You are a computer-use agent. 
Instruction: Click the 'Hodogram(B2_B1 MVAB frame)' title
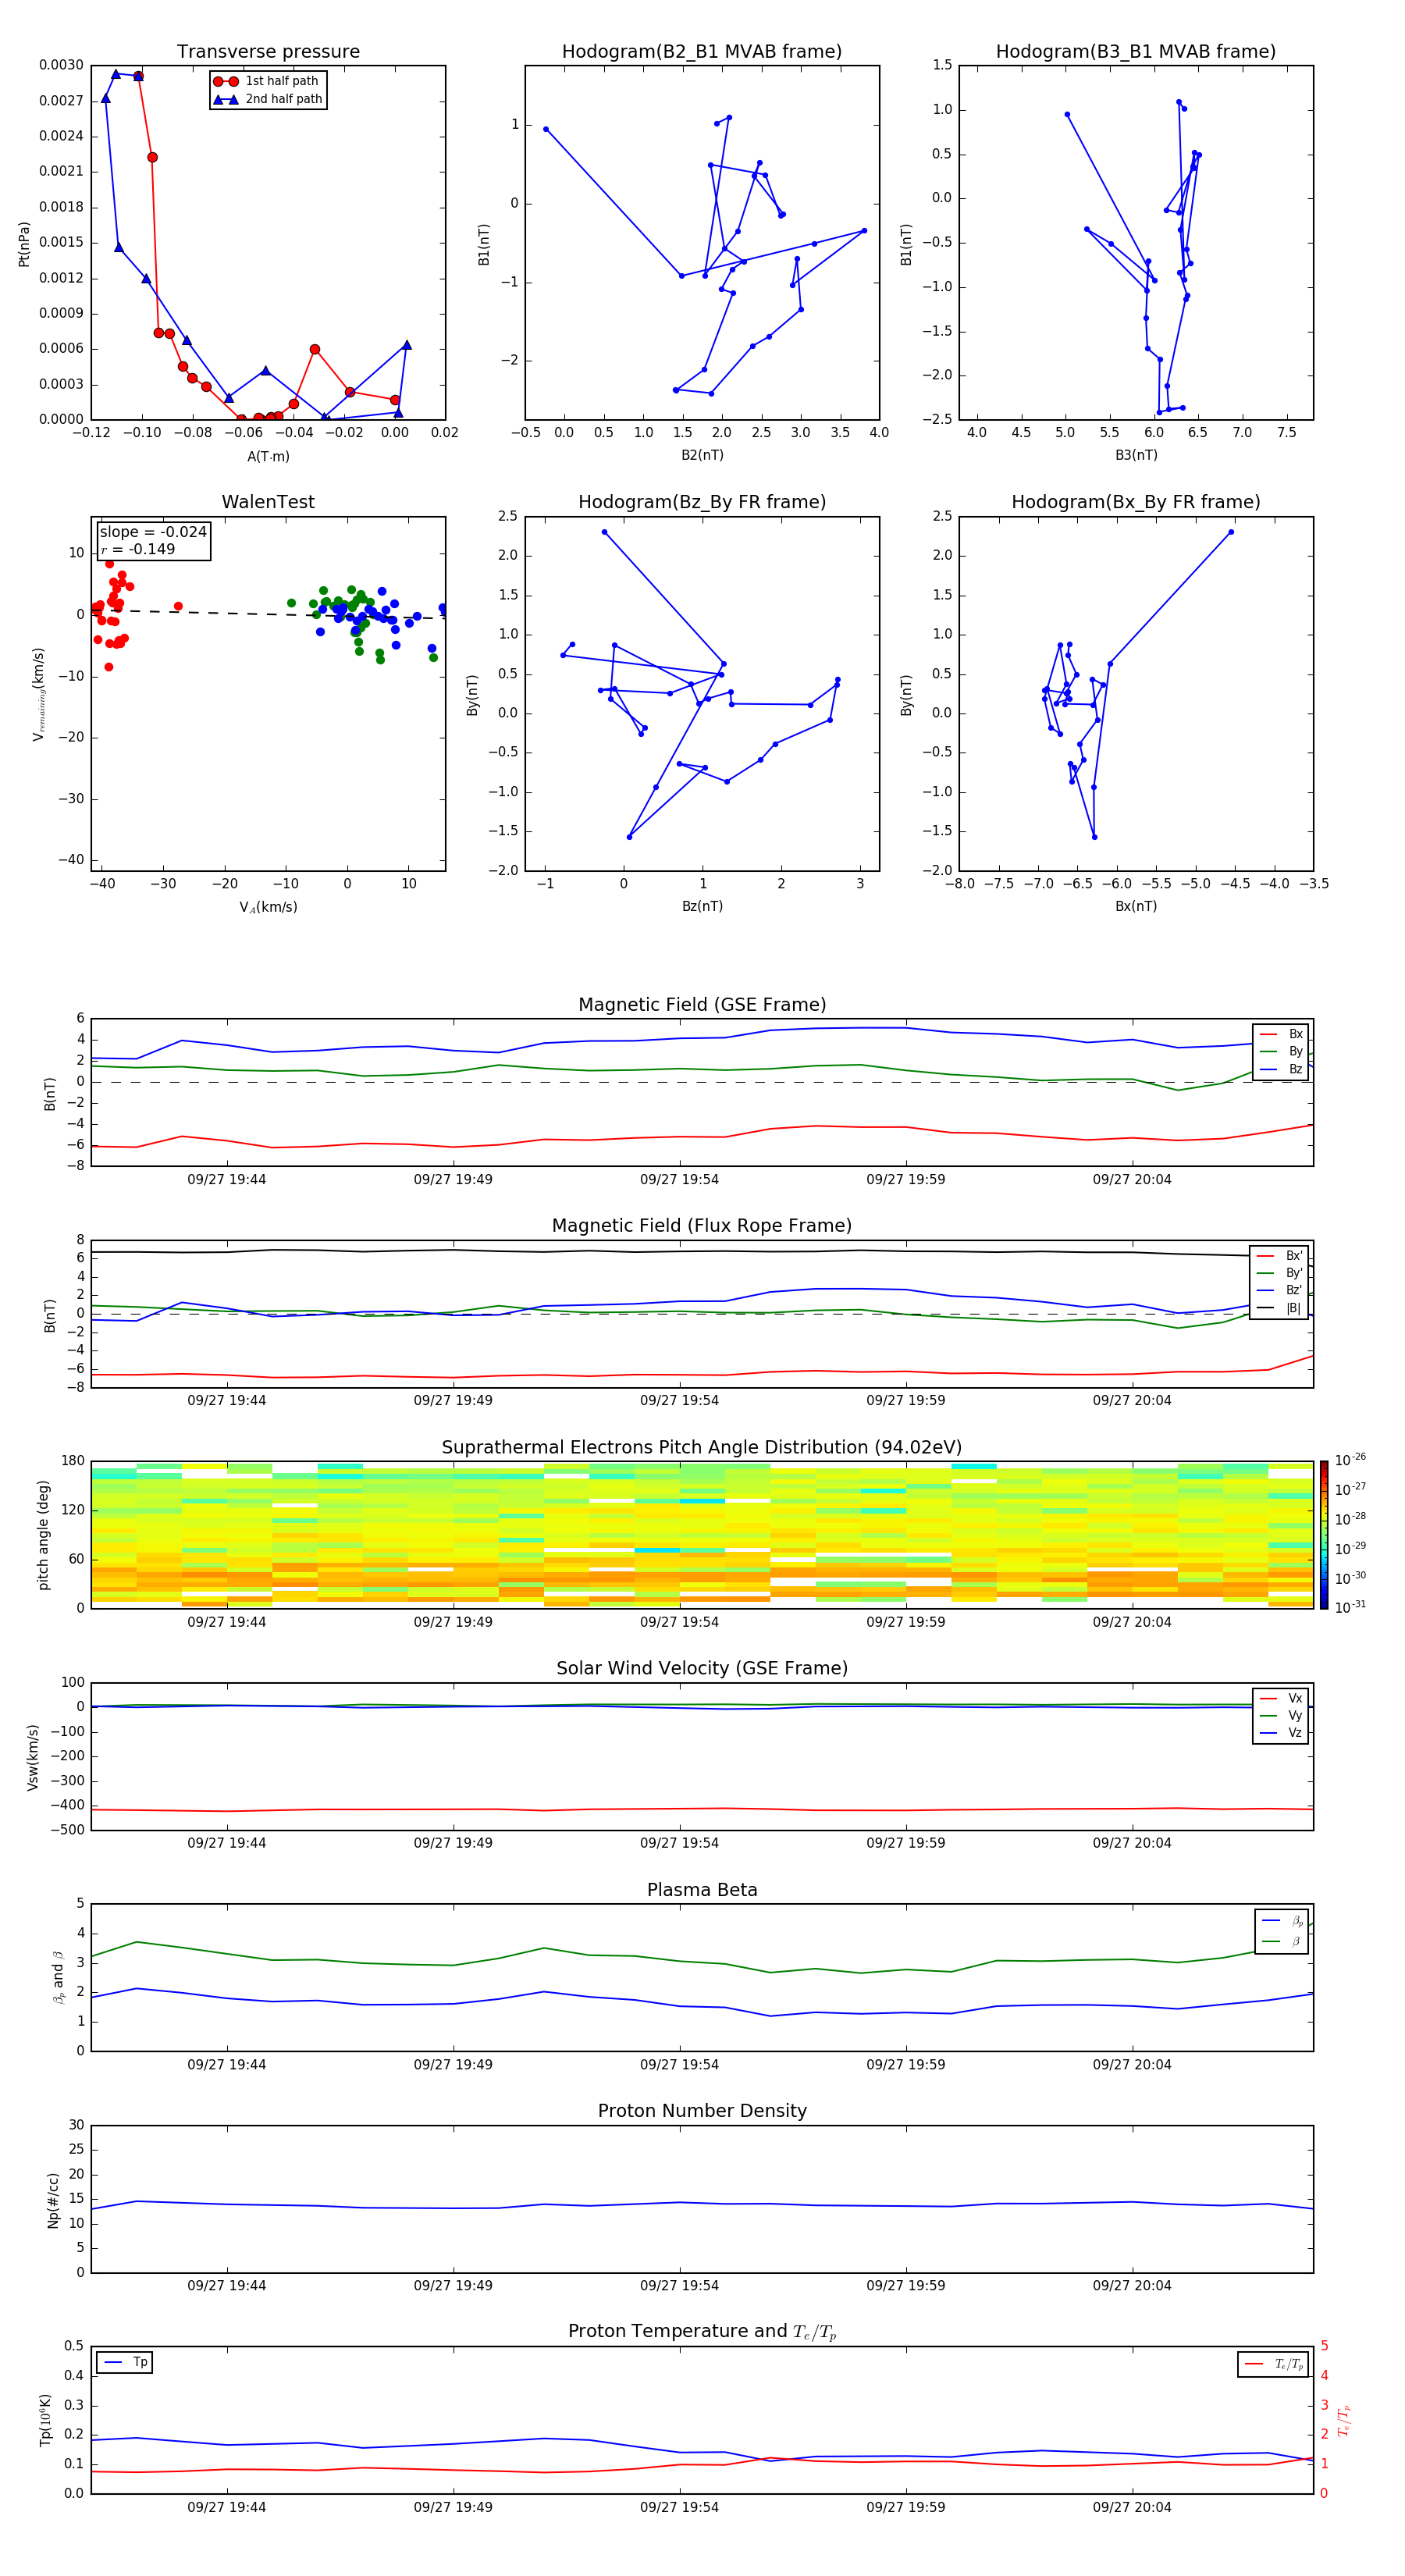point(702,52)
